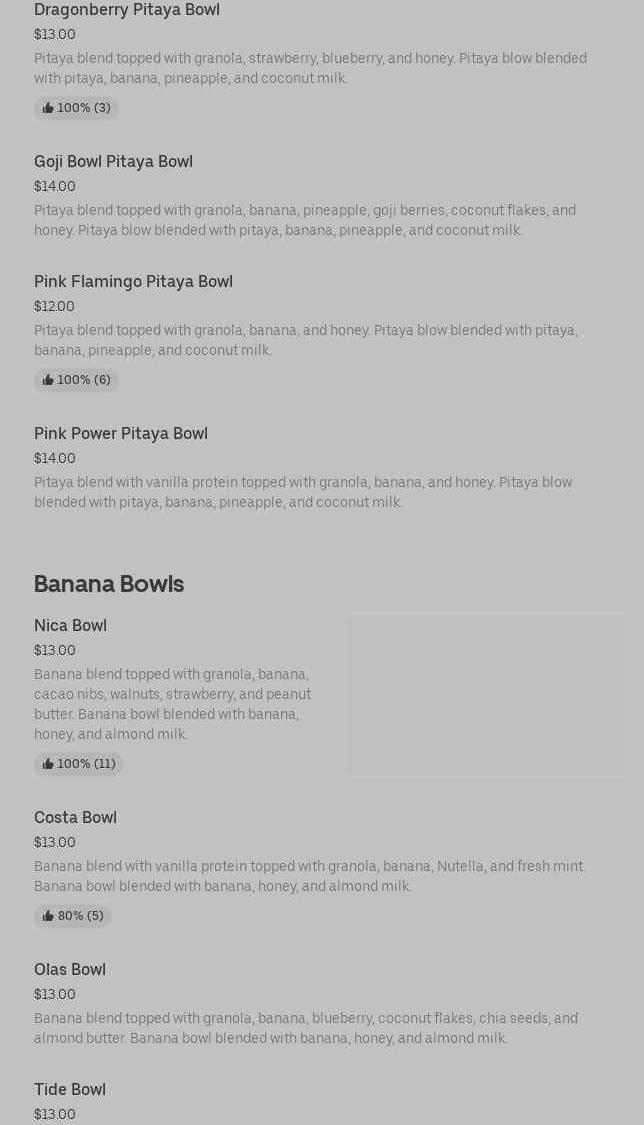
Task: Choose the Pink Power Pitaya Bowl title
Action: point(121,433)
